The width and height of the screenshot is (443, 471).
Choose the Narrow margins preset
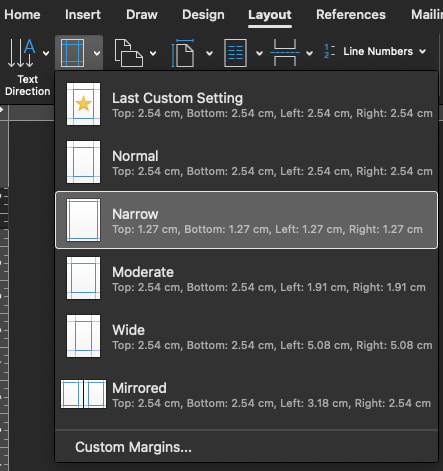coord(246,220)
